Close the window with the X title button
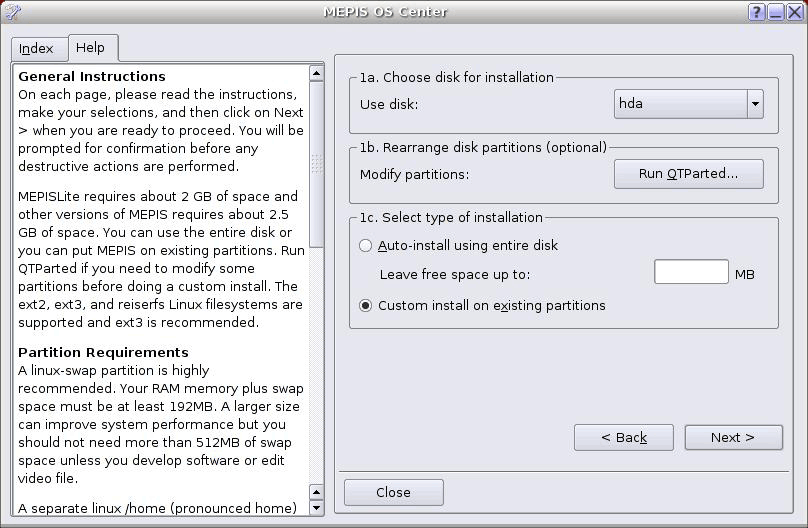Viewport: 808px width, 528px height. [794, 12]
